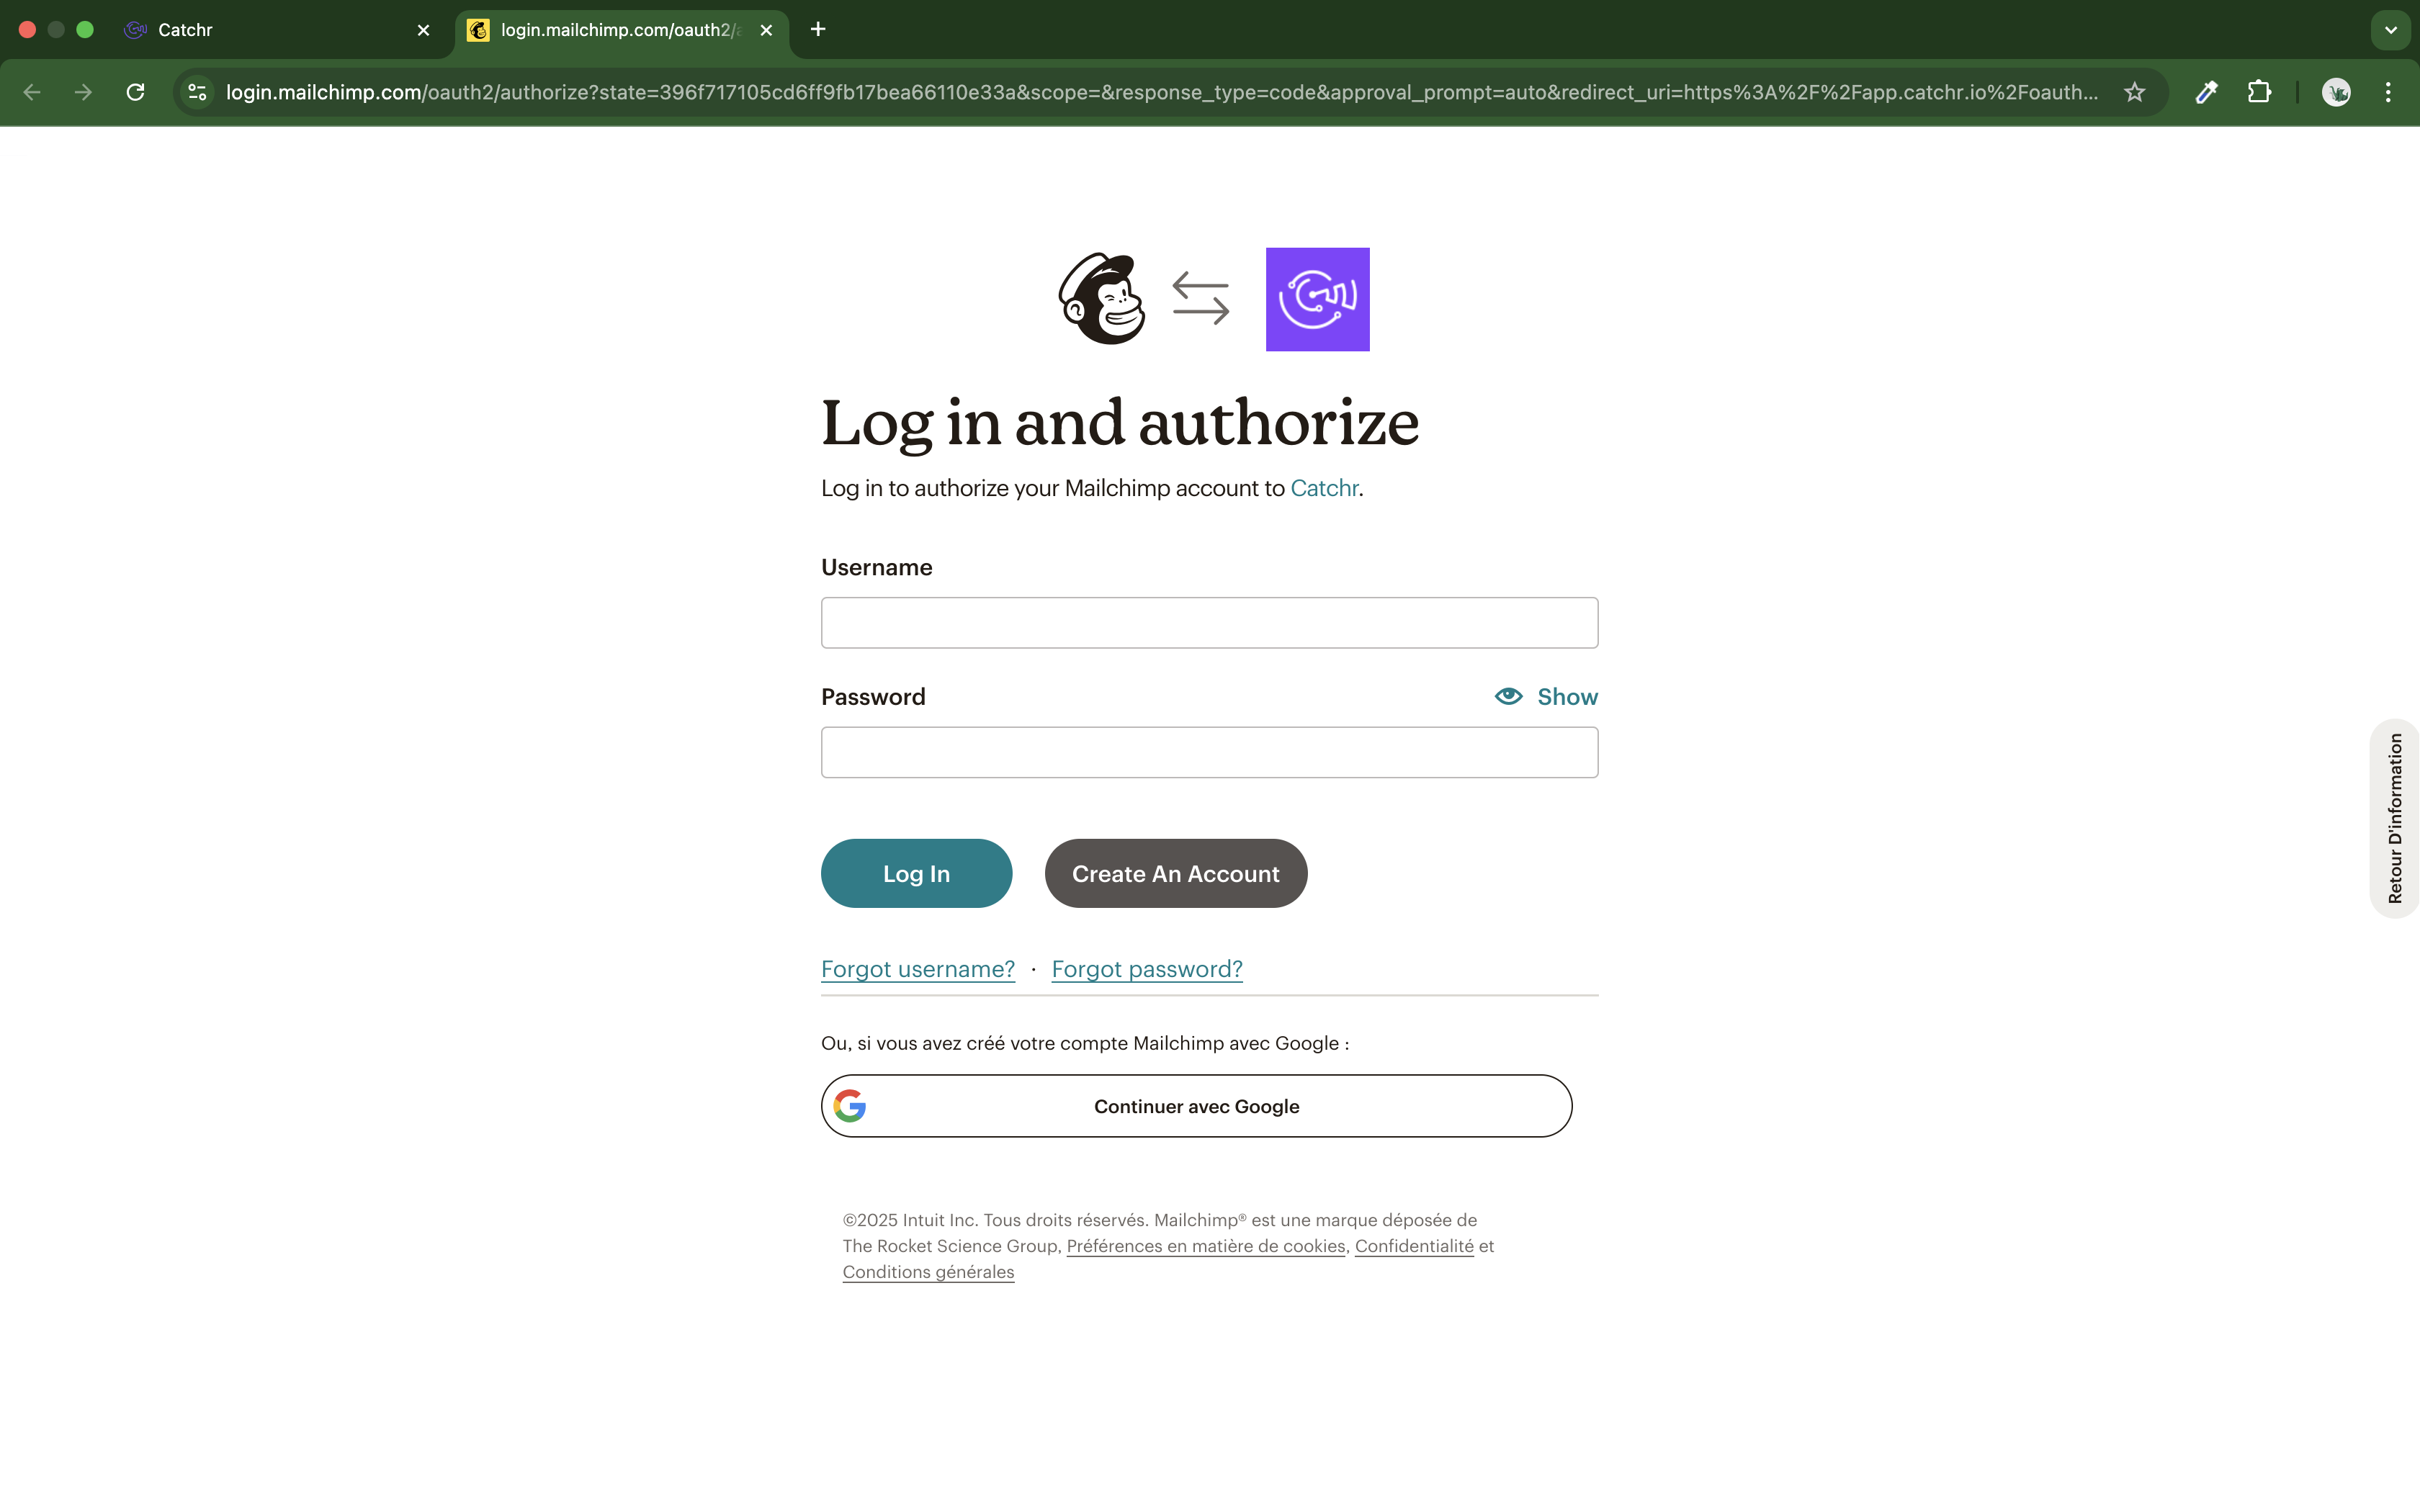Expand the tab search dropdown
Image resolution: width=2420 pixels, height=1512 pixels.
click(x=2391, y=30)
